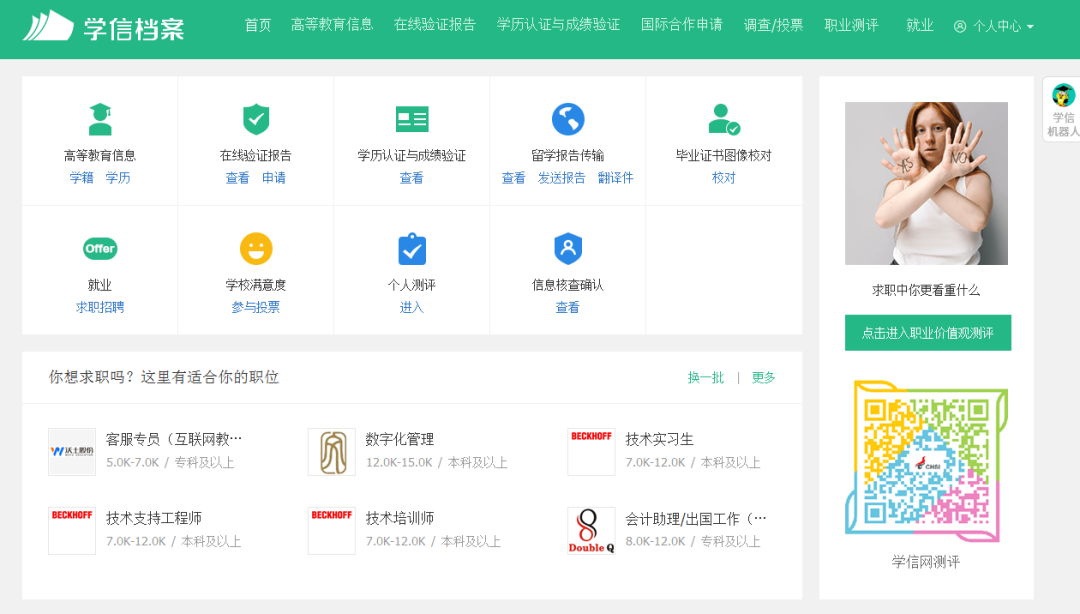The height and width of the screenshot is (614, 1080).
Task: Click the 你想求职吗？这里有适合你的职位 heading
Action: [x=163, y=377]
